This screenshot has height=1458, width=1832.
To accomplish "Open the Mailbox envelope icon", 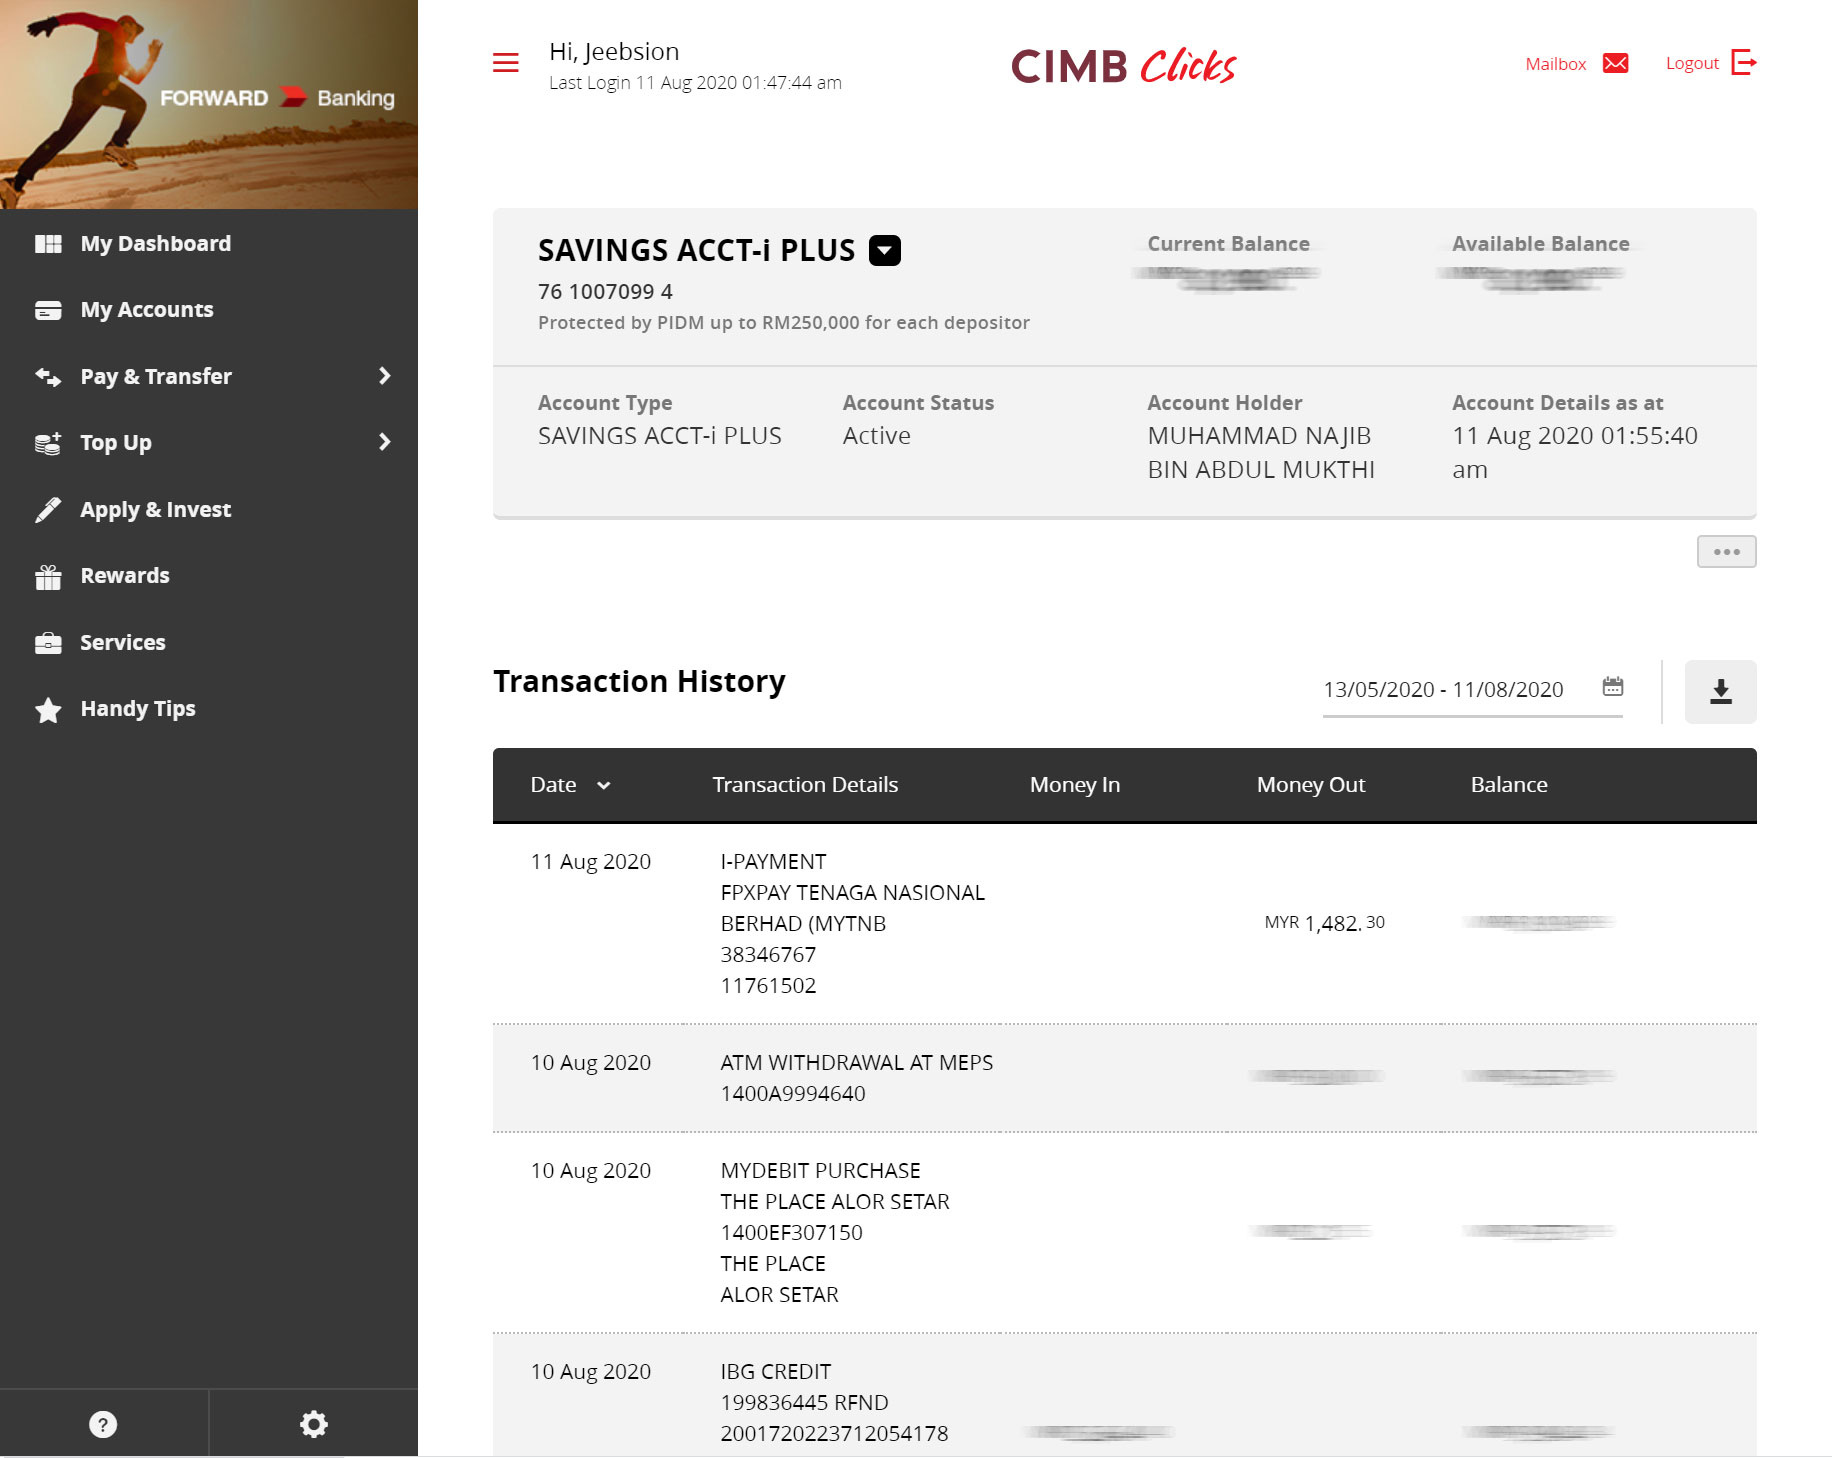I will [1615, 63].
